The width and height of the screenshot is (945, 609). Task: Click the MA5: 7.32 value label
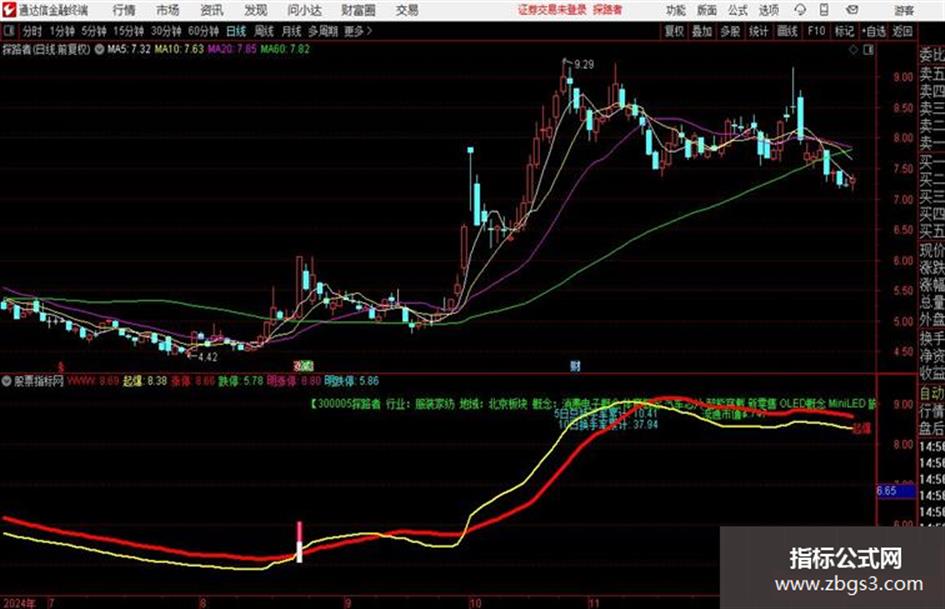[x=129, y=49]
